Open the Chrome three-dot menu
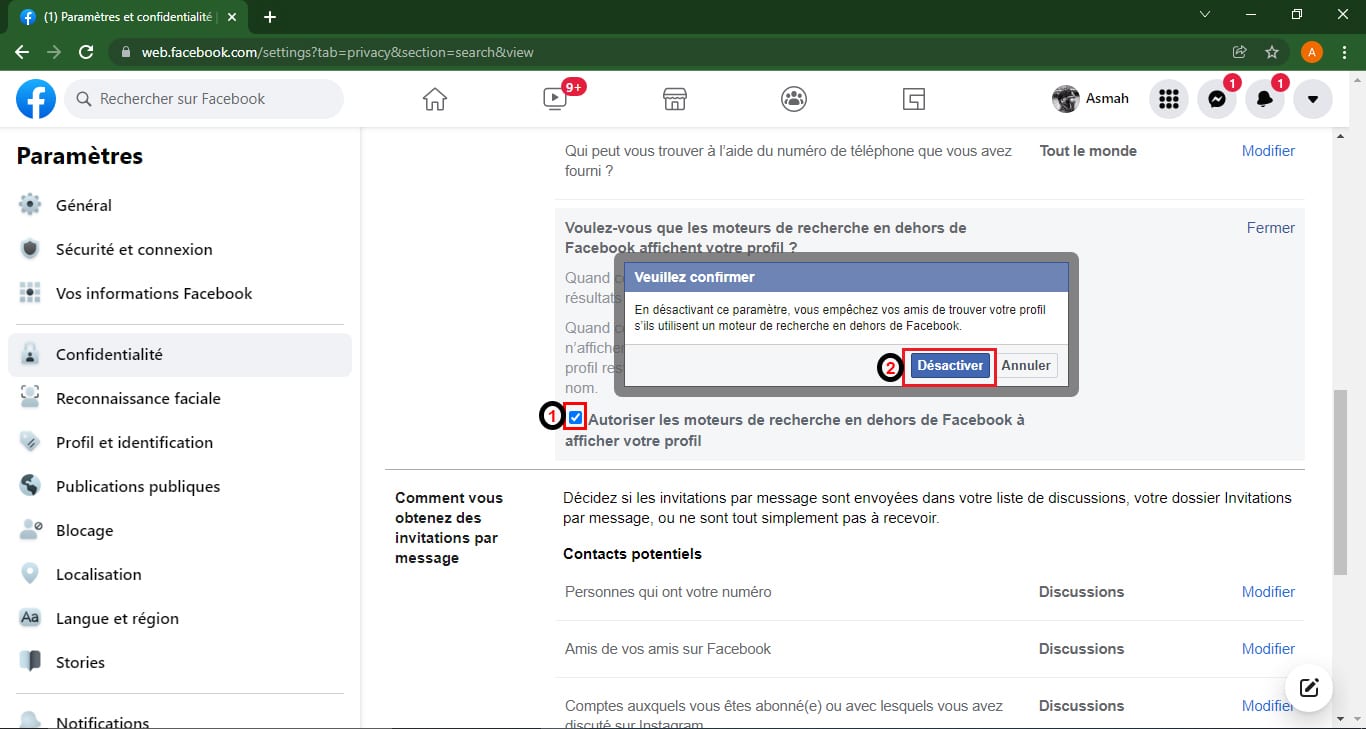 pyautogui.click(x=1344, y=52)
